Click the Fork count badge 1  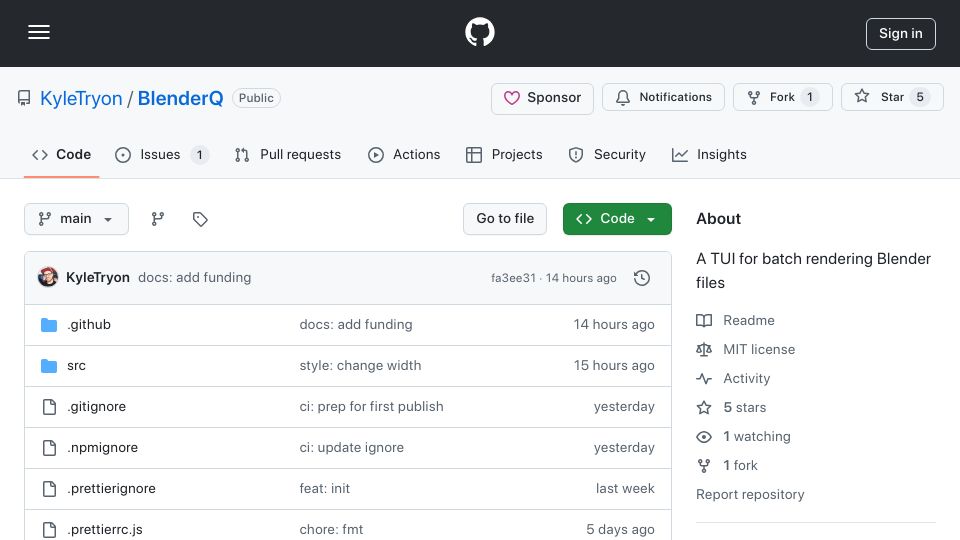pyautogui.click(x=809, y=97)
